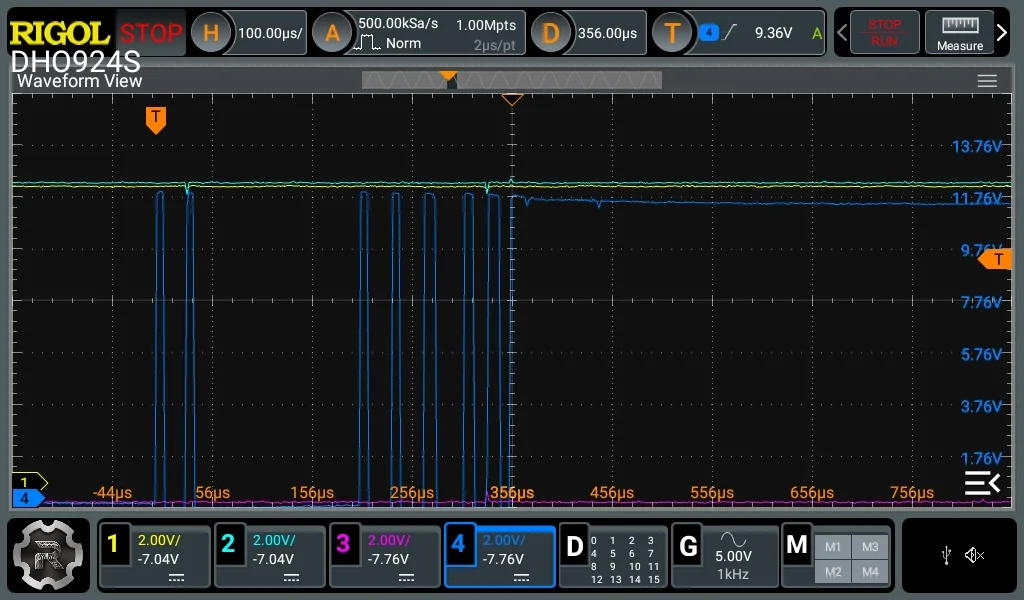Open channel 3 scale 2.00V/ settings
This screenshot has width=1024, height=600.
(x=389, y=540)
